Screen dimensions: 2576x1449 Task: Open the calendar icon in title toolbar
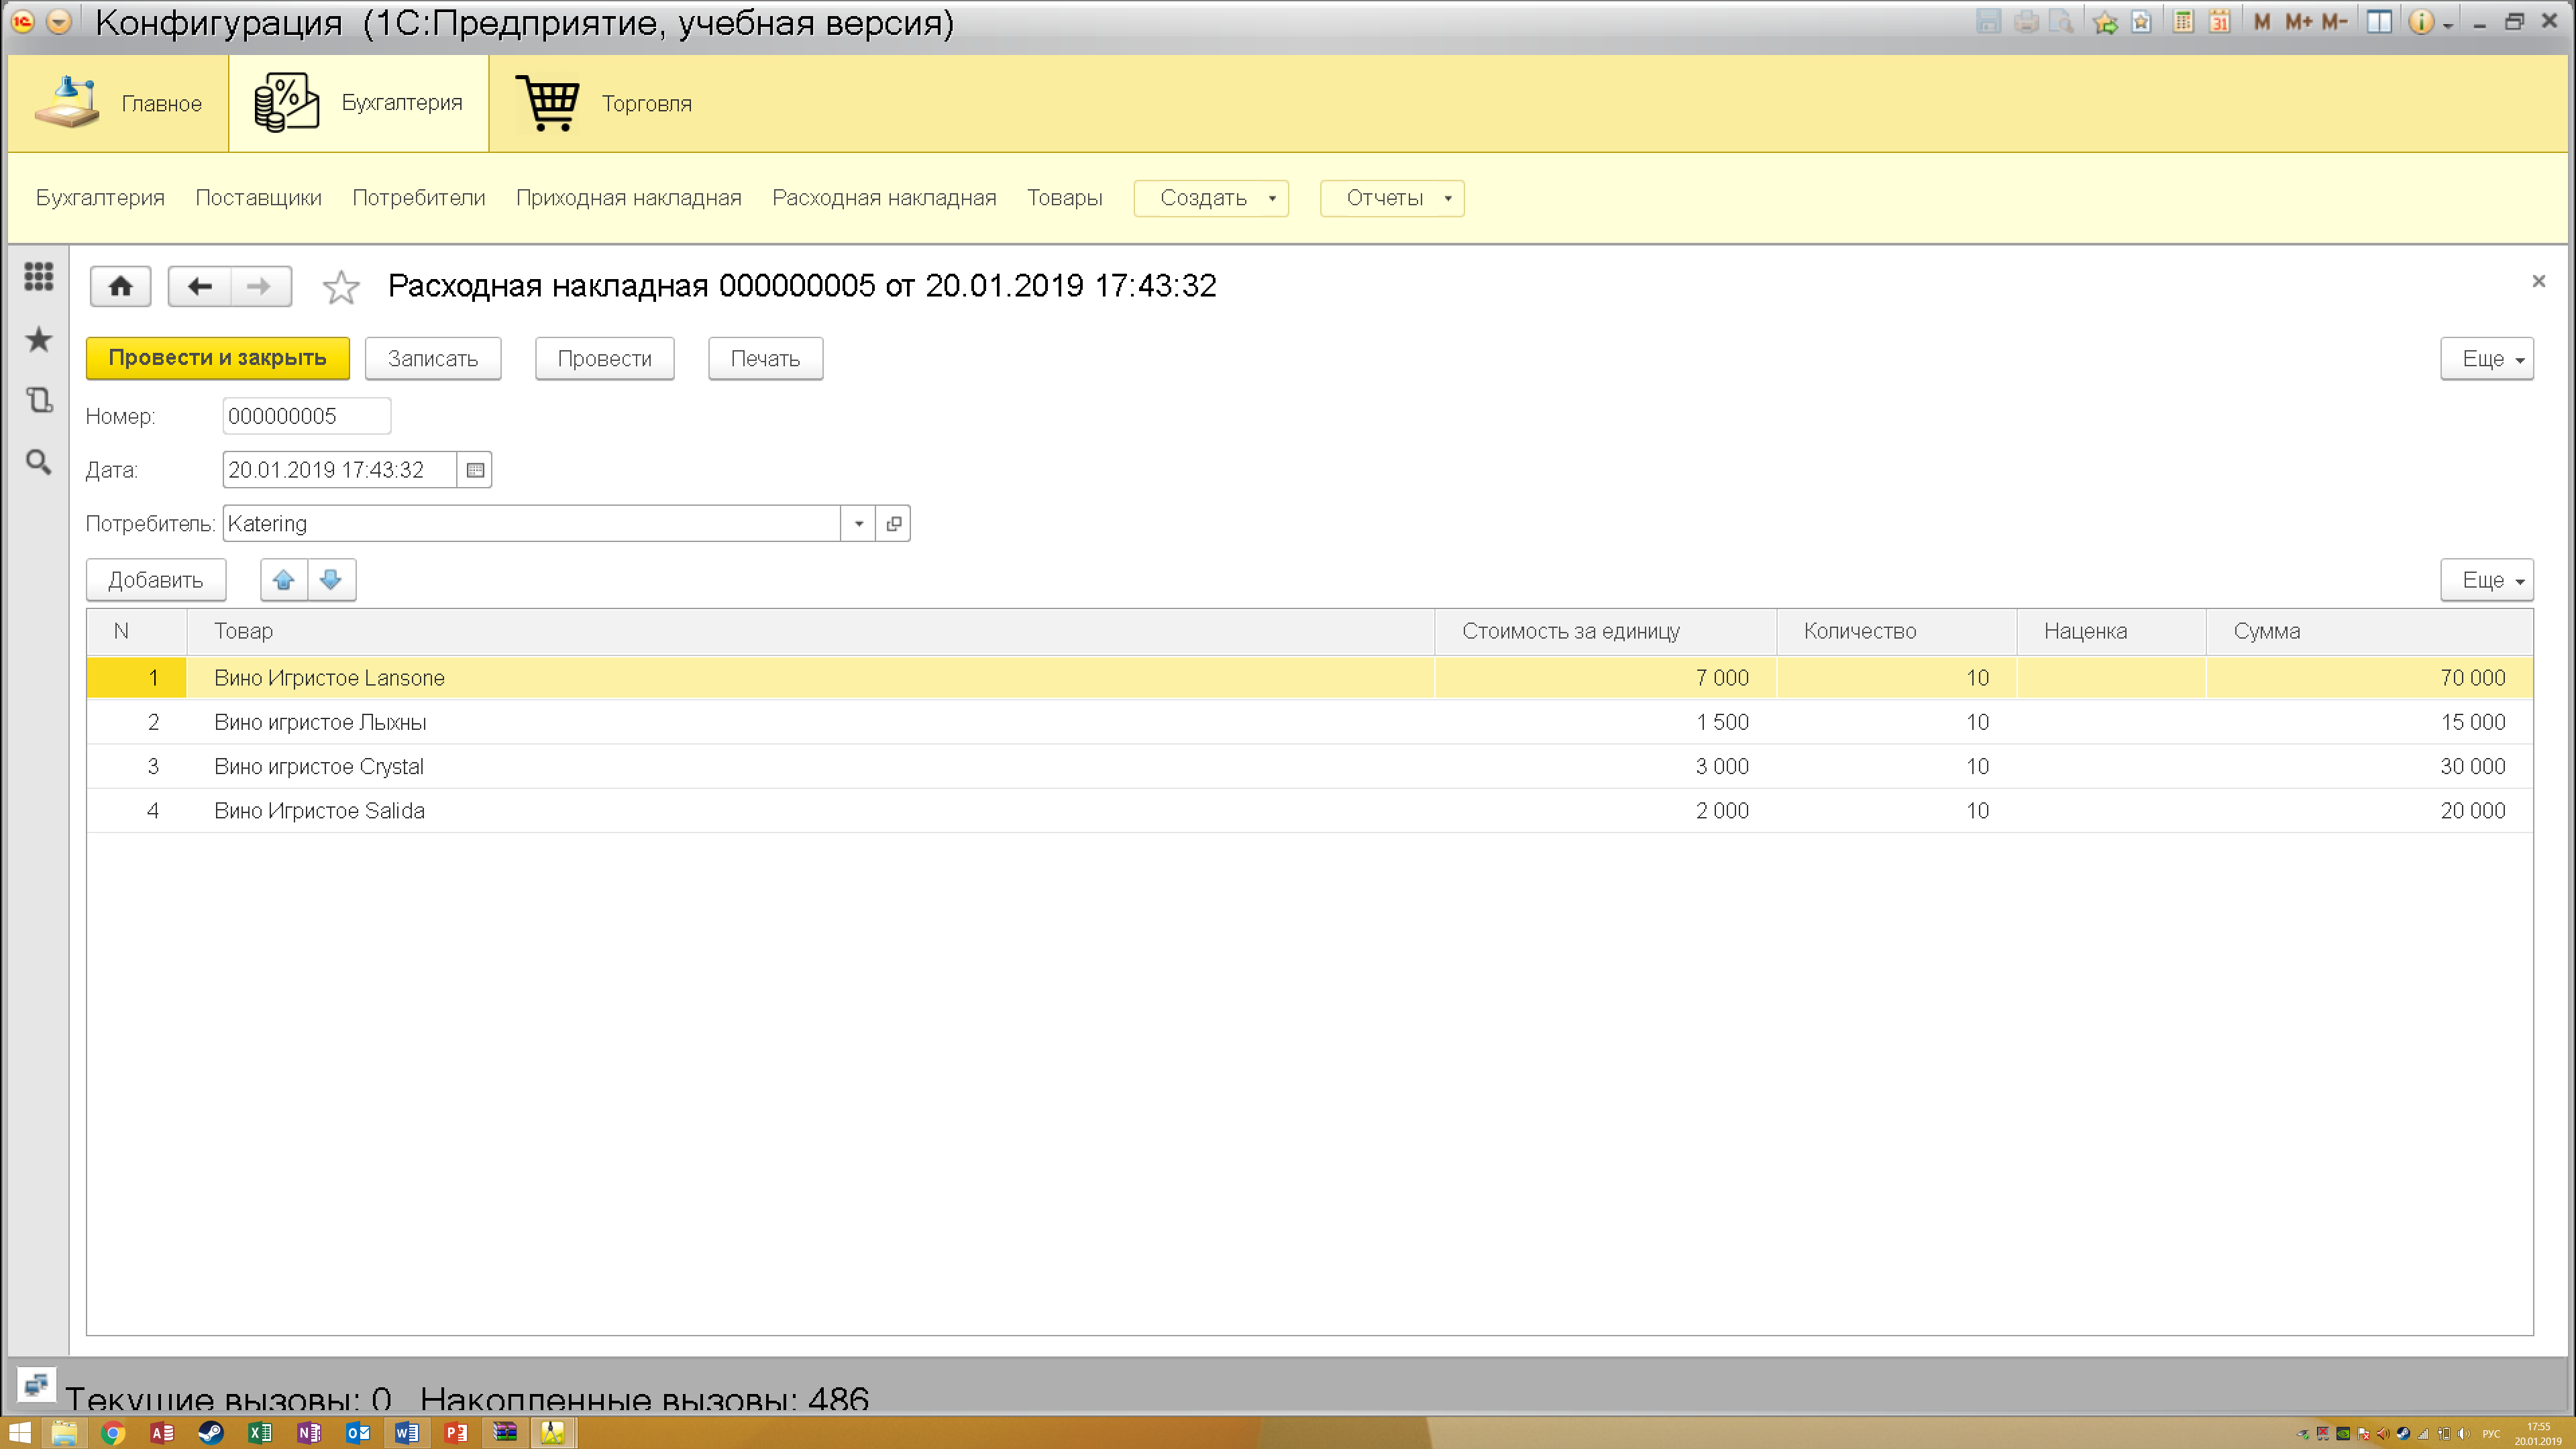pyautogui.click(x=2219, y=22)
